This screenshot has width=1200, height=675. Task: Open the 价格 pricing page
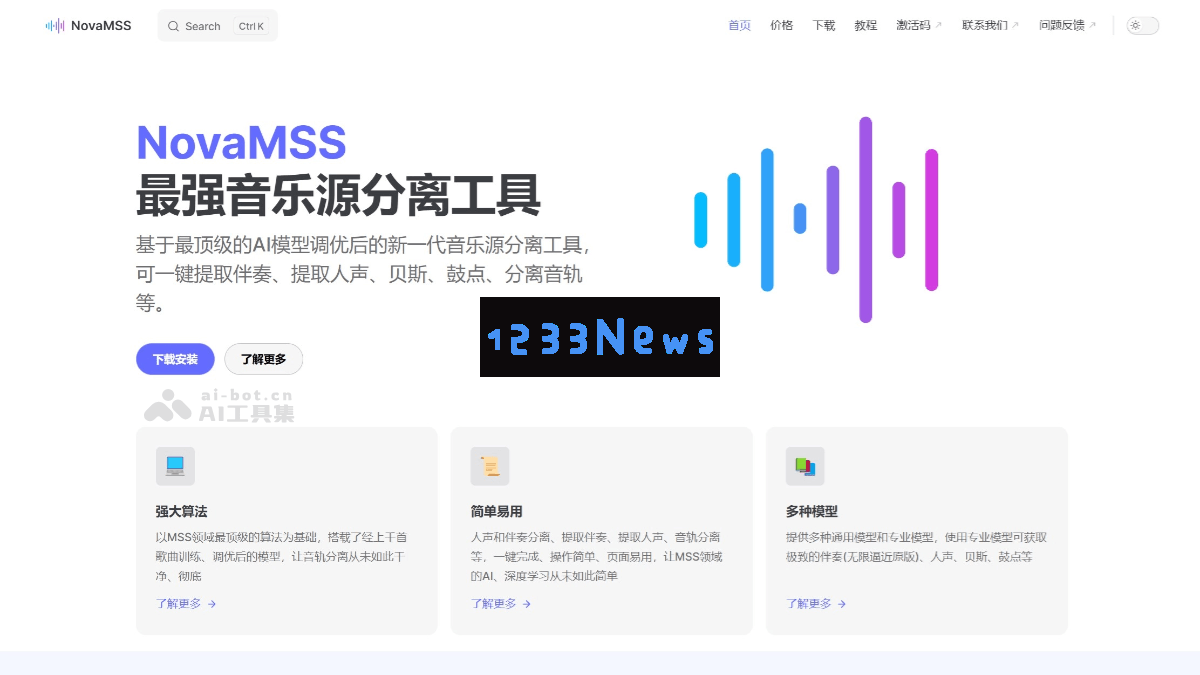[782, 26]
